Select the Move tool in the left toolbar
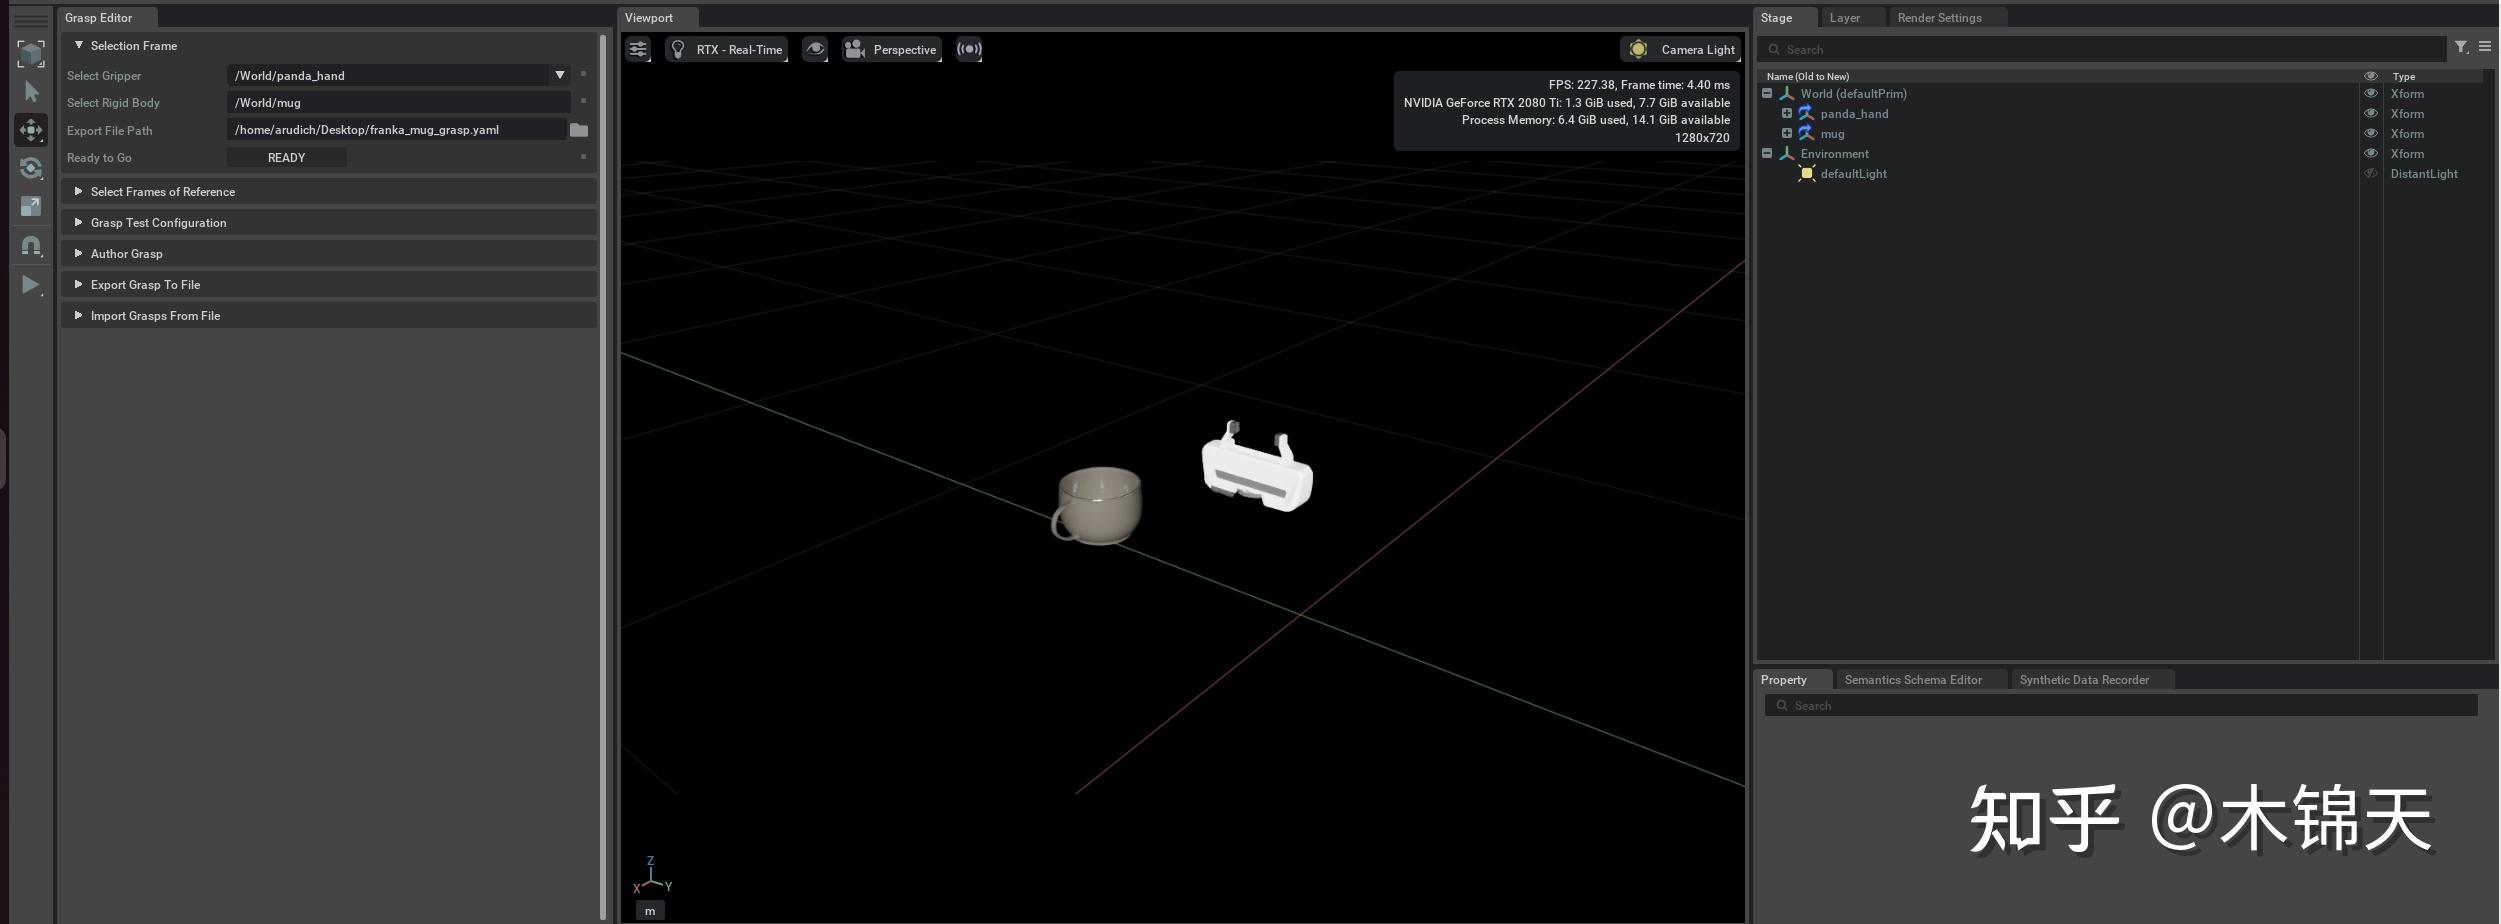2501x924 pixels. click(x=31, y=129)
